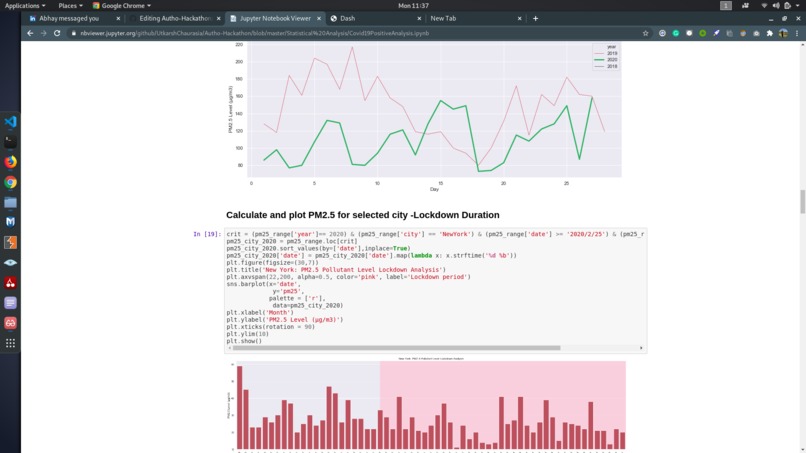Screen dimensions: 806x453
Task: Click the 2020 legend entry in chart
Action: click(x=606, y=60)
